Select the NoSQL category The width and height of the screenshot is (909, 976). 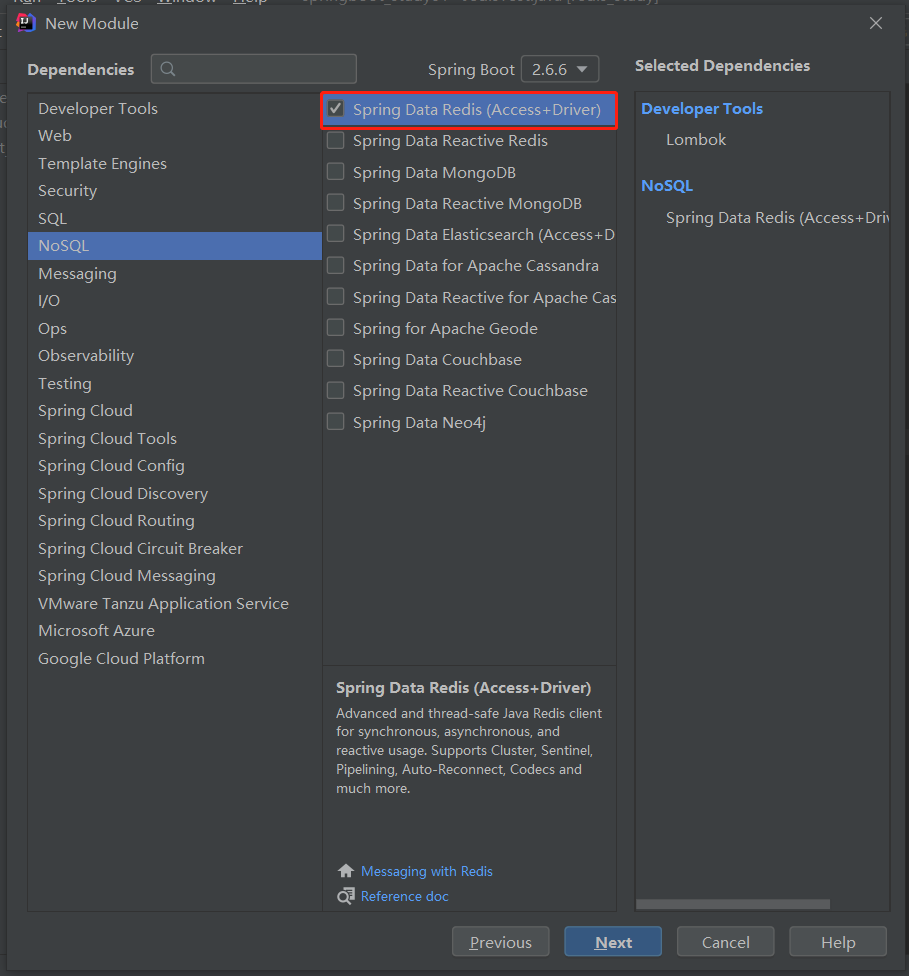[x=175, y=246]
